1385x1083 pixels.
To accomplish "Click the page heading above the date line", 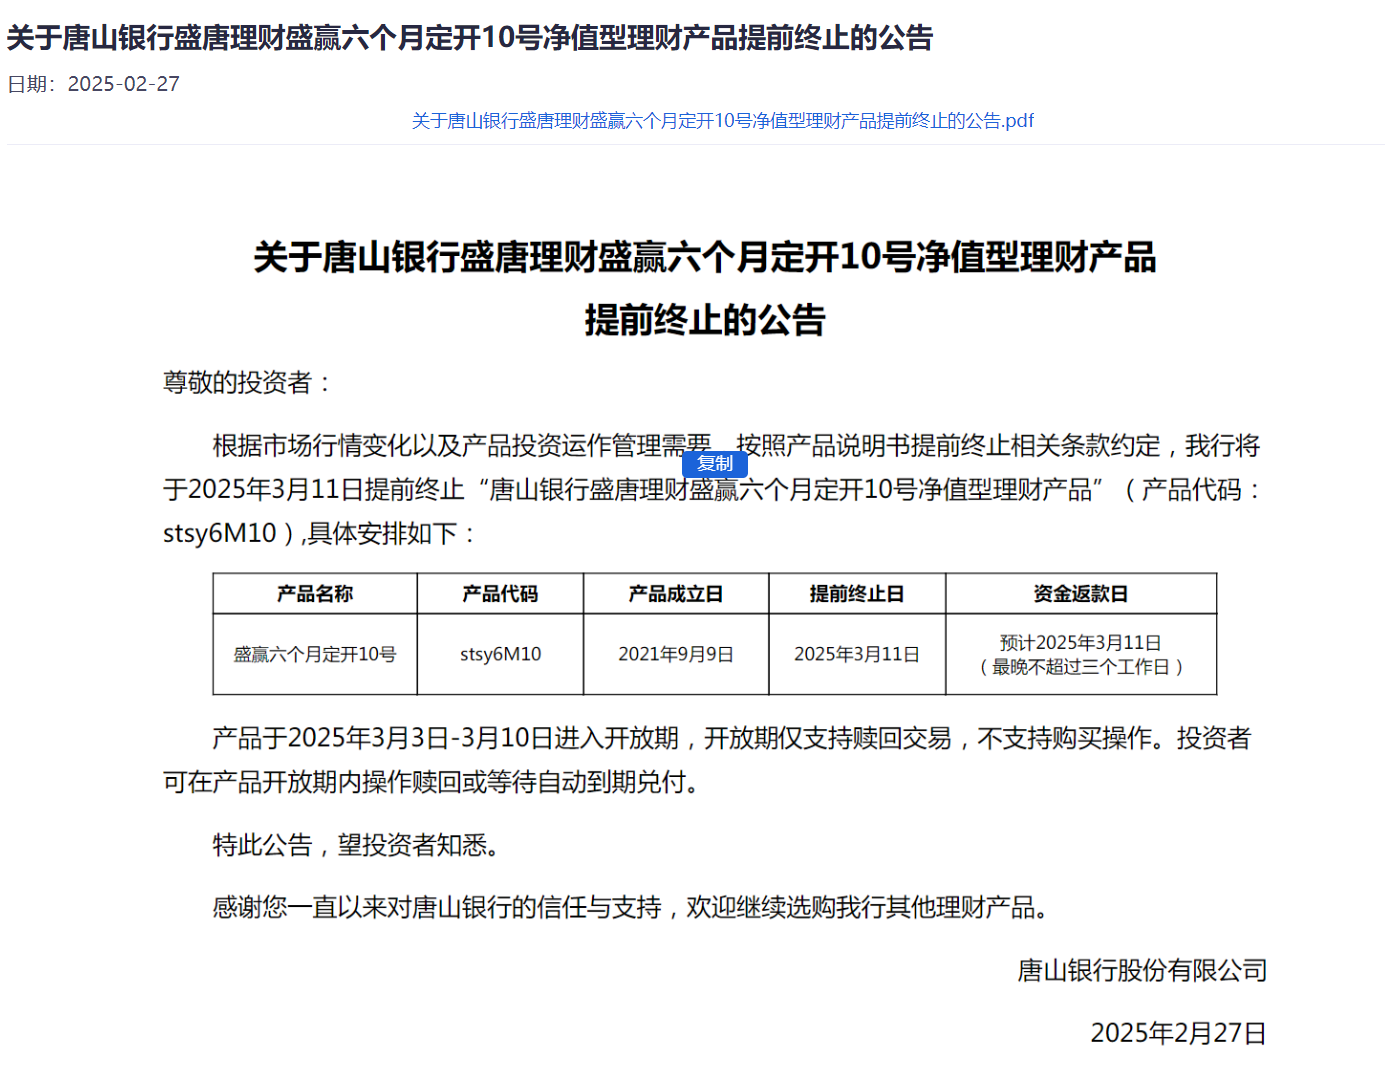I will tap(470, 38).
